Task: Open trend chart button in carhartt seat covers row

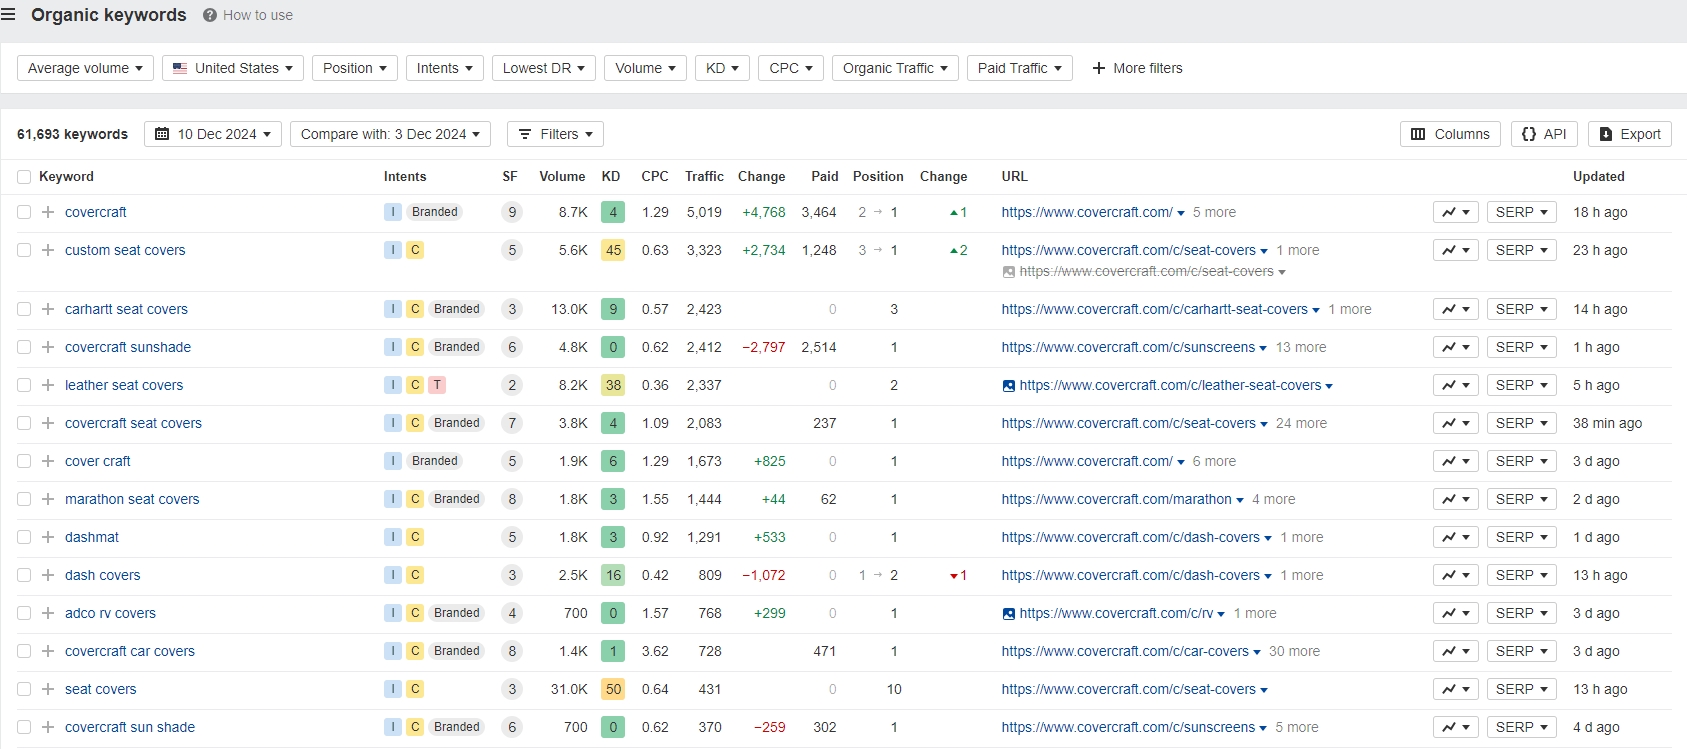Action: pos(1455,309)
